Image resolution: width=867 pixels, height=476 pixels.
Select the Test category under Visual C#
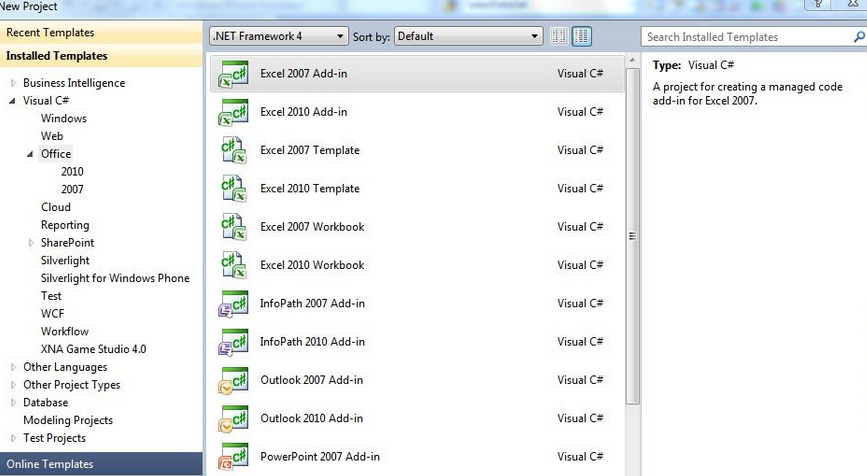point(51,296)
